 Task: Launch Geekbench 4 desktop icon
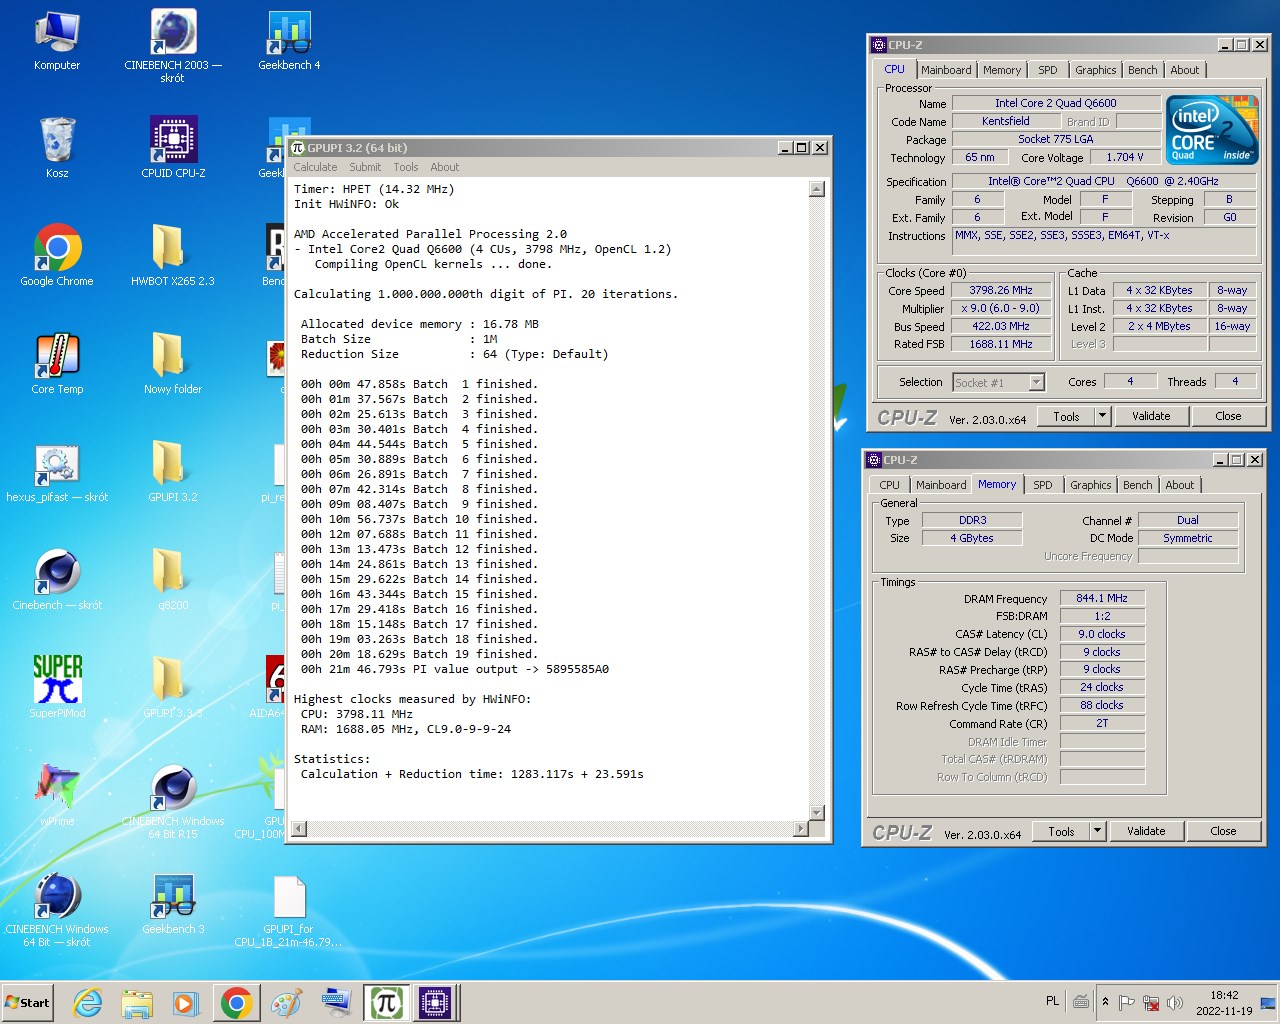pos(289,40)
